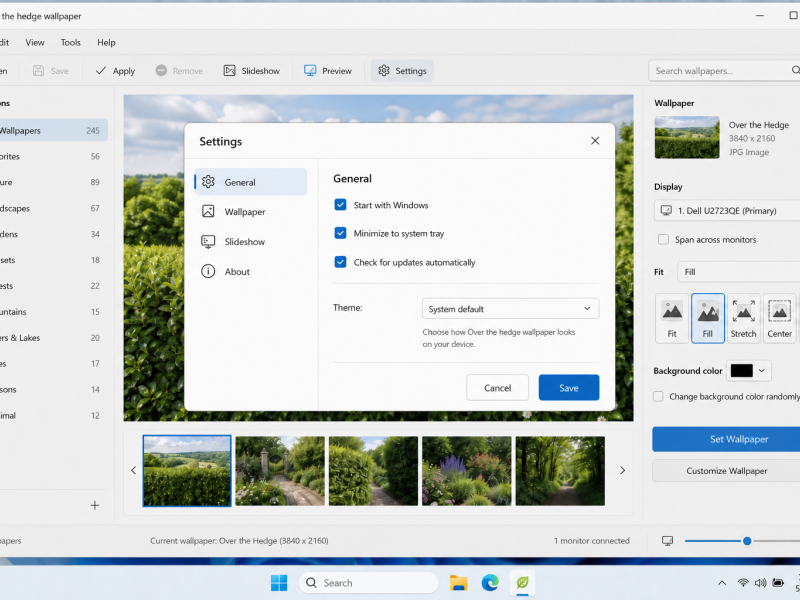Open File Explorer from the taskbar

458,583
